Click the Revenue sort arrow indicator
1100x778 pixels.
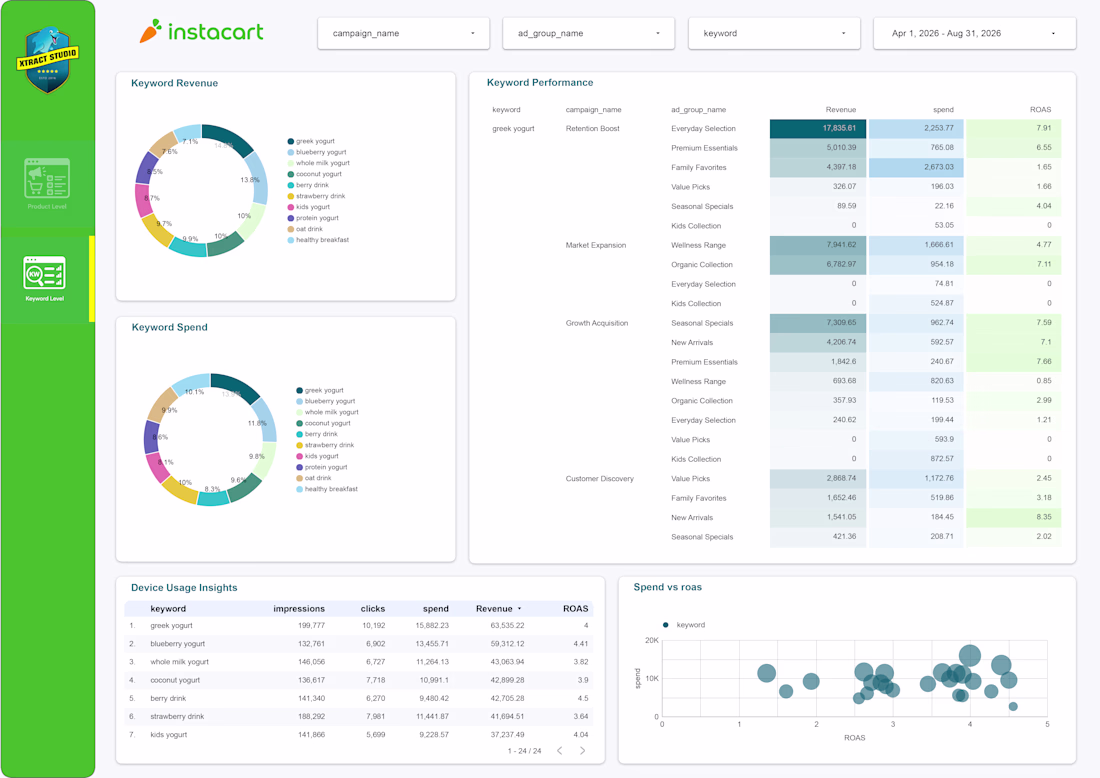pyautogui.click(x=520, y=609)
